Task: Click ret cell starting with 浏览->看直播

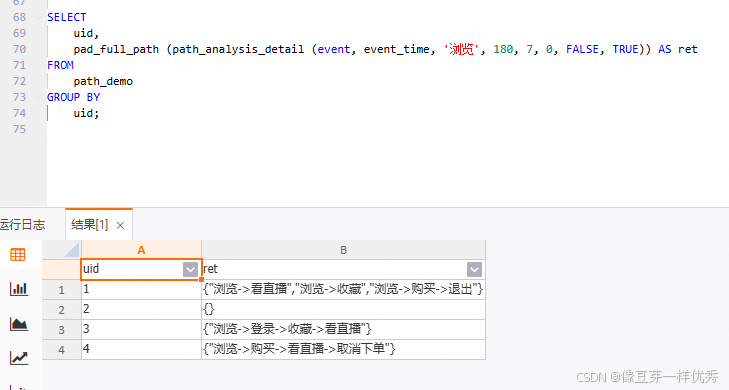Action: coord(344,290)
